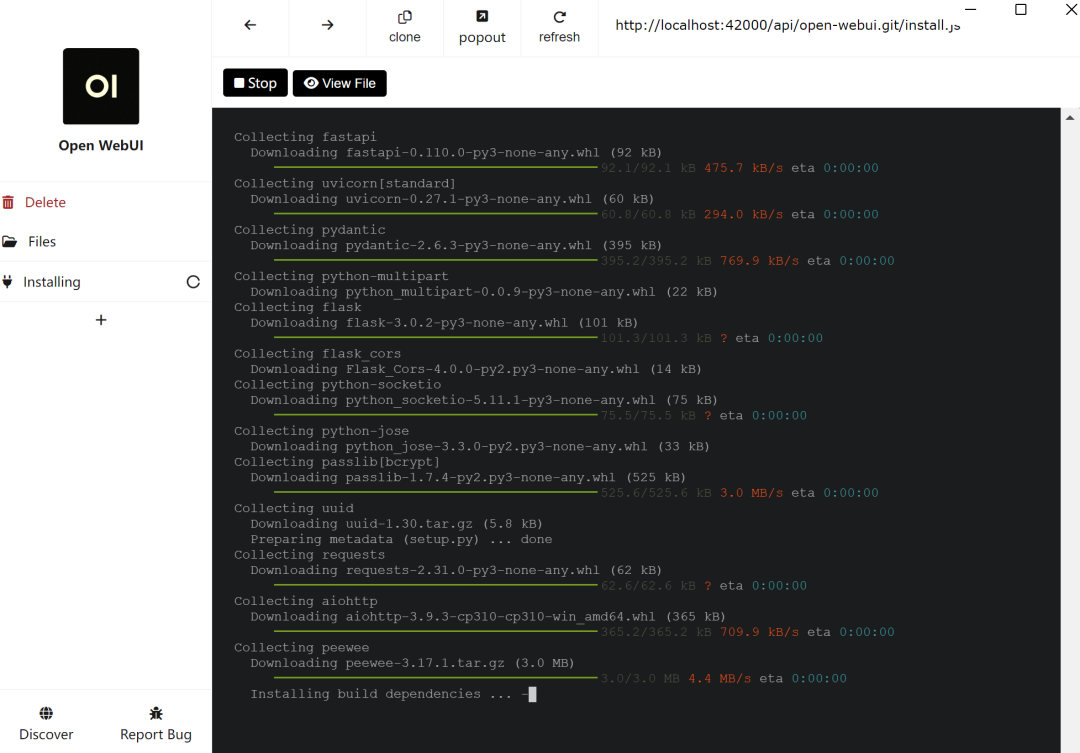Click 'Collecting flask_cors' terminal line
1080x753 pixels.
click(x=318, y=353)
